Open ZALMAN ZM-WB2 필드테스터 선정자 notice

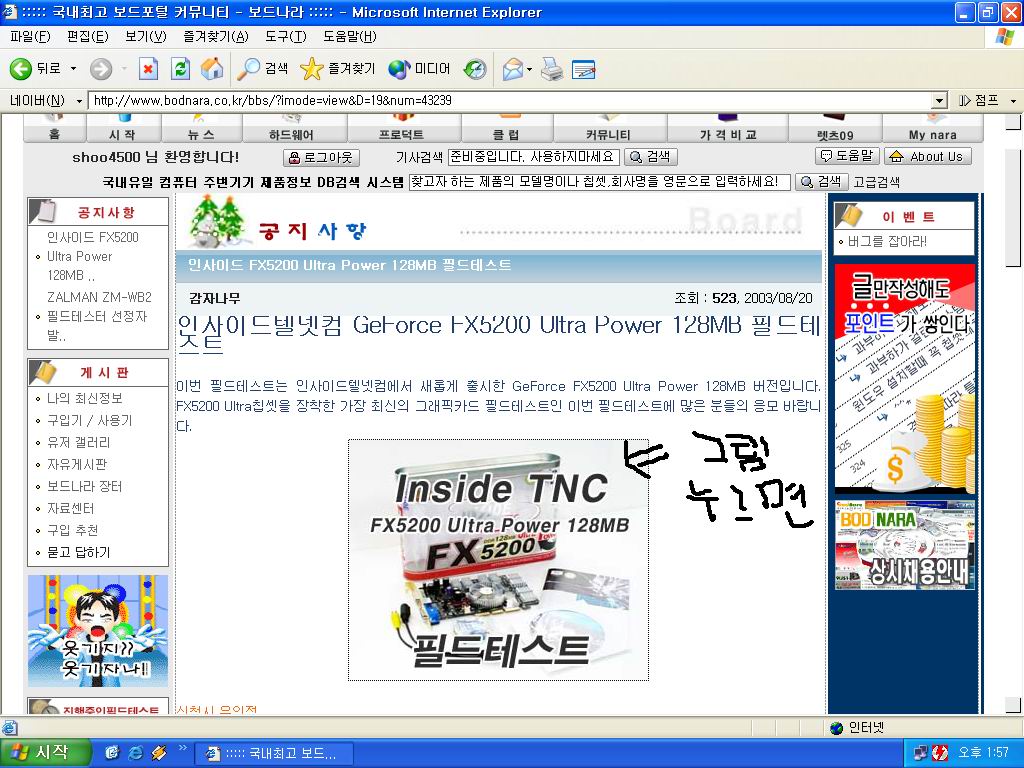[x=99, y=316]
